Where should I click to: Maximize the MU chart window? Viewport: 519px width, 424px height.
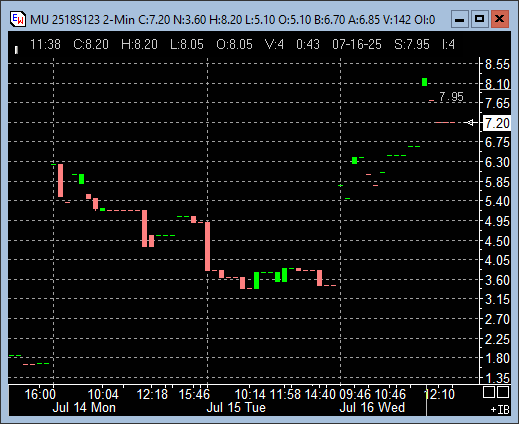coord(479,19)
